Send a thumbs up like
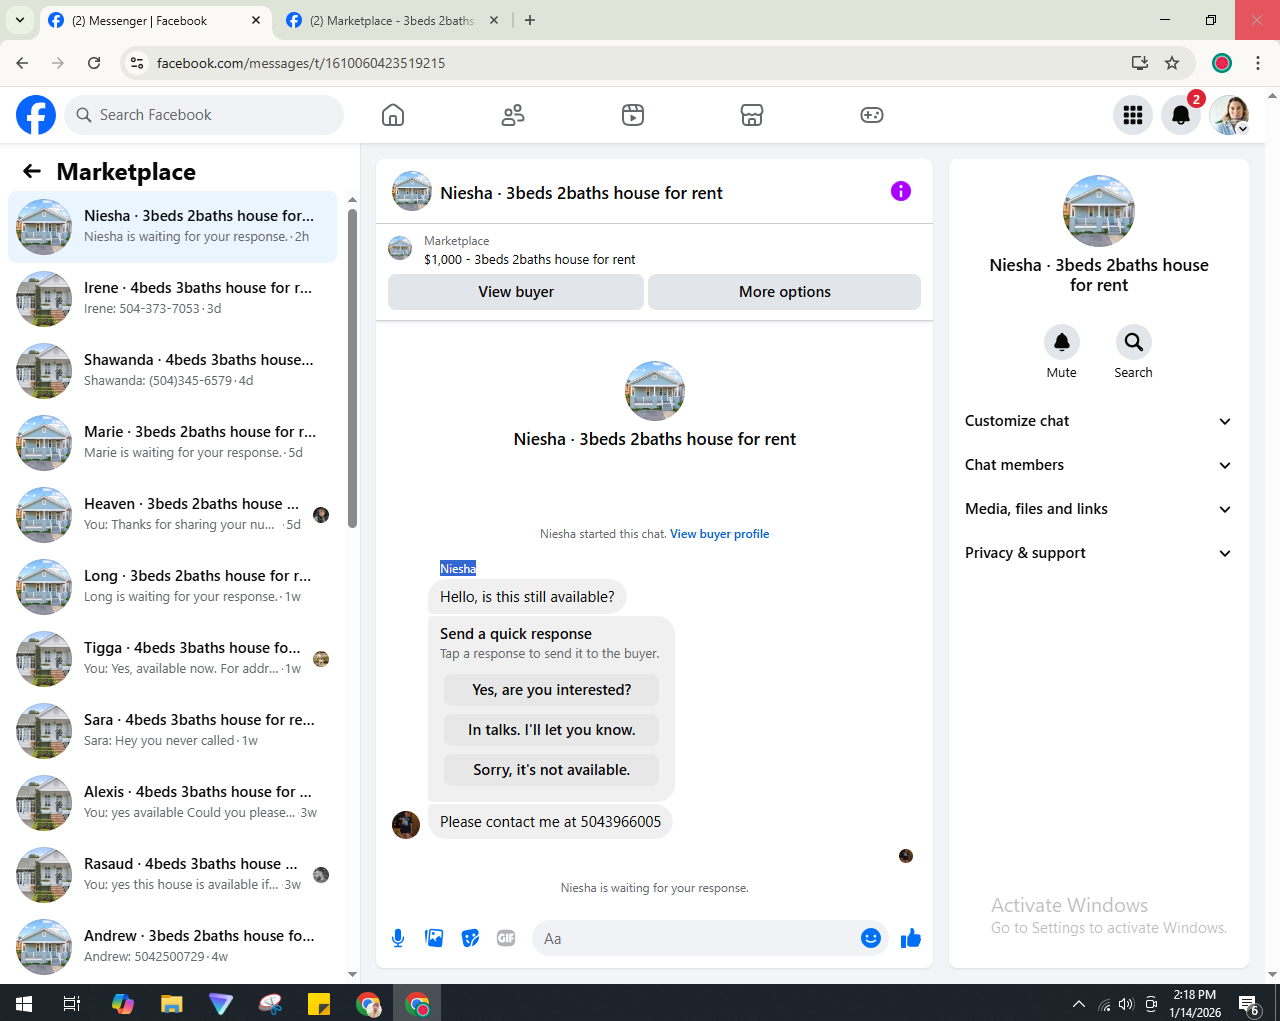Screen dimensions: 1280x1021 click(x=910, y=938)
